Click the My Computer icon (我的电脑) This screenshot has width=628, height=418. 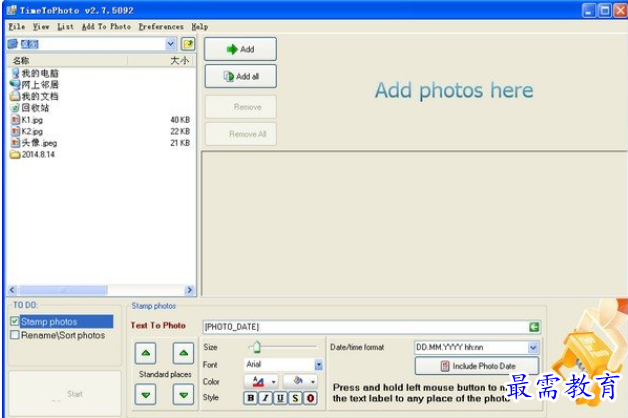(15, 73)
